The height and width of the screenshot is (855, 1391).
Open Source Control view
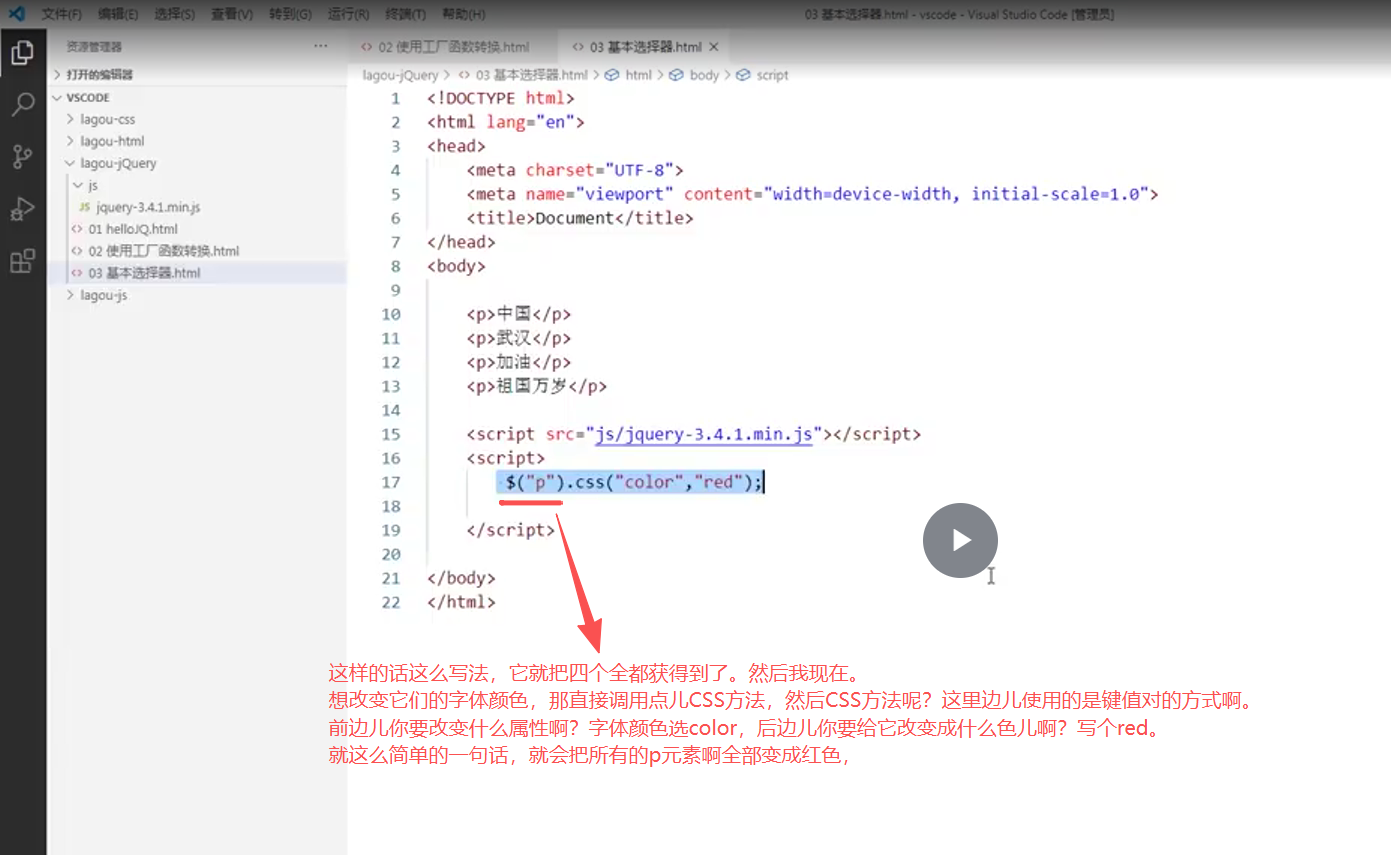[23, 156]
